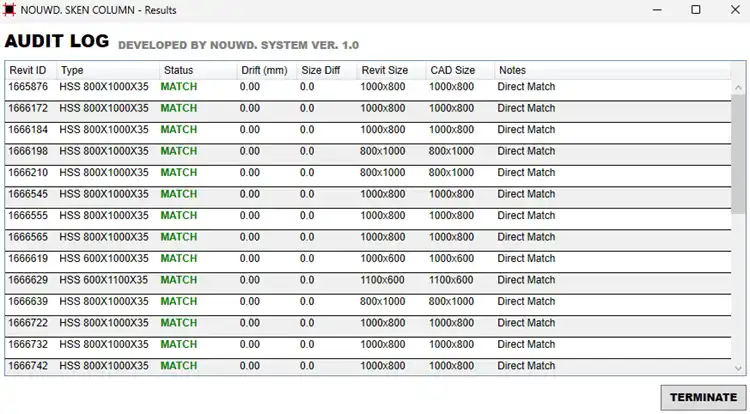Screen dimensions: 750x414
Task: Sort by the Type column header
Action: pyautogui.click(x=108, y=70)
